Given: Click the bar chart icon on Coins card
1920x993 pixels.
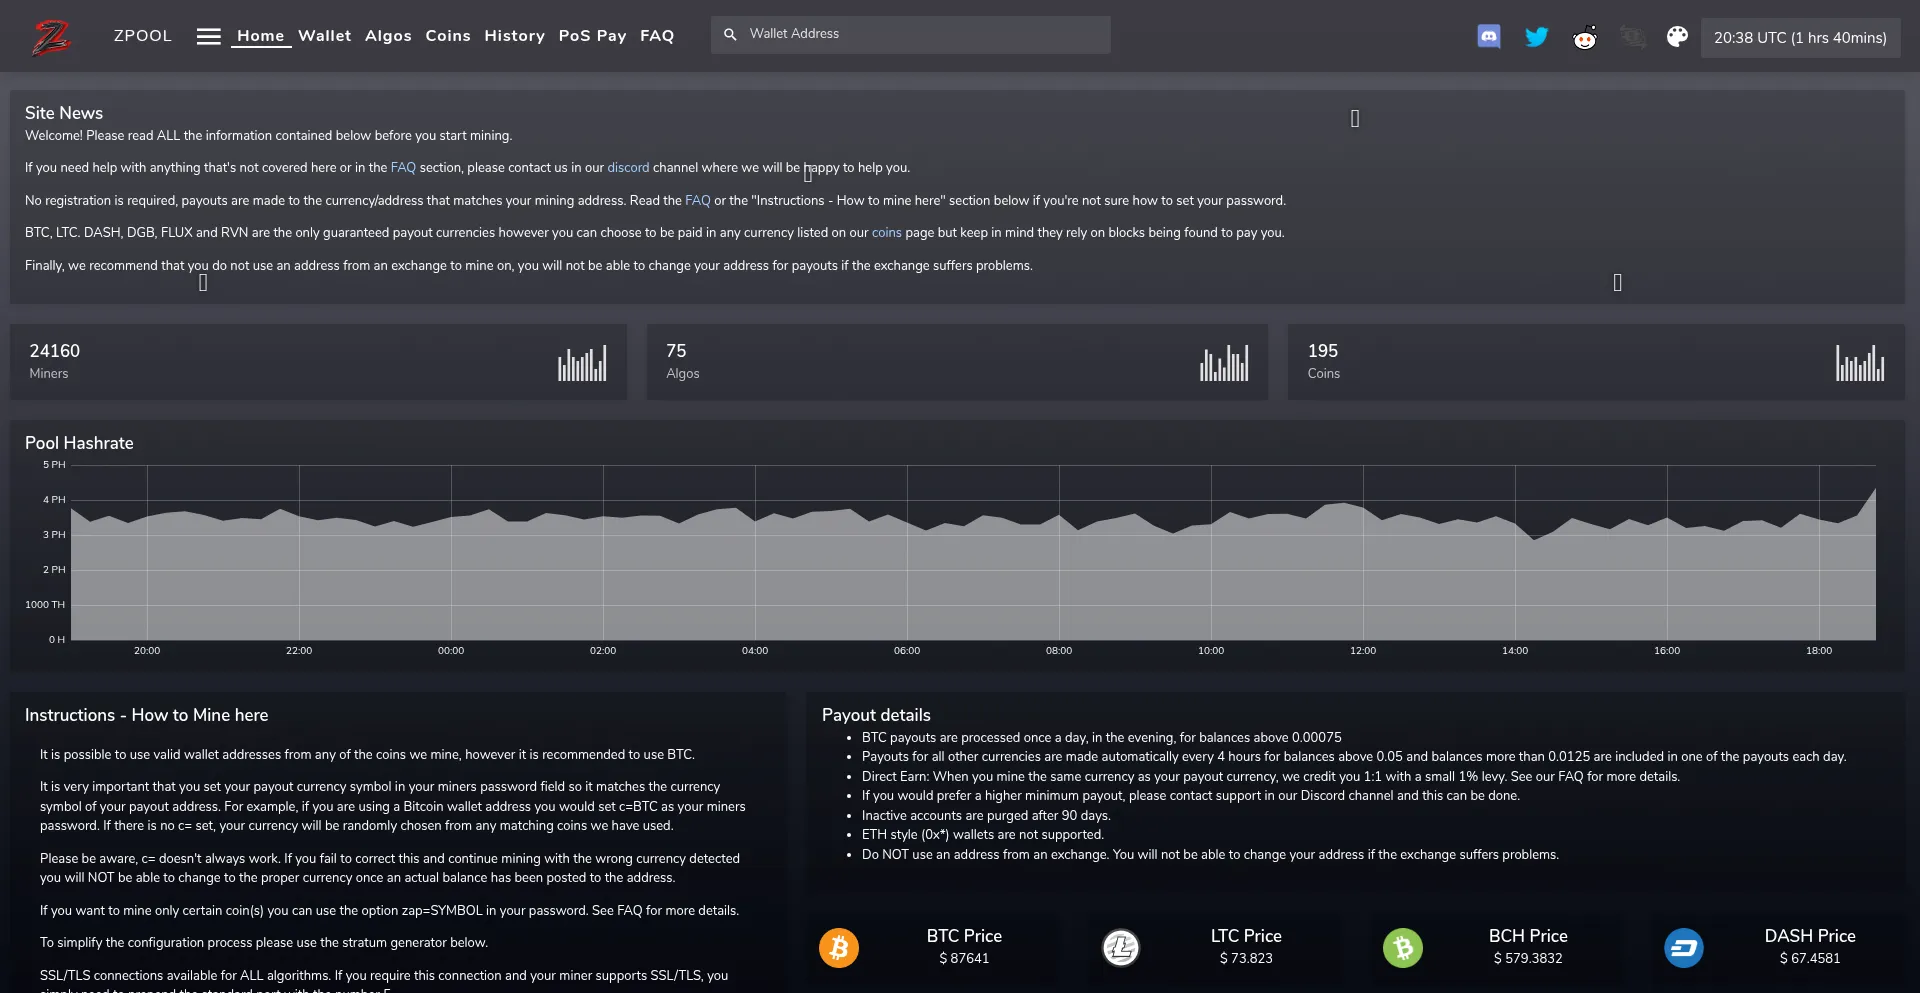Looking at the screenshot, I should click(x=1860, y=363).
